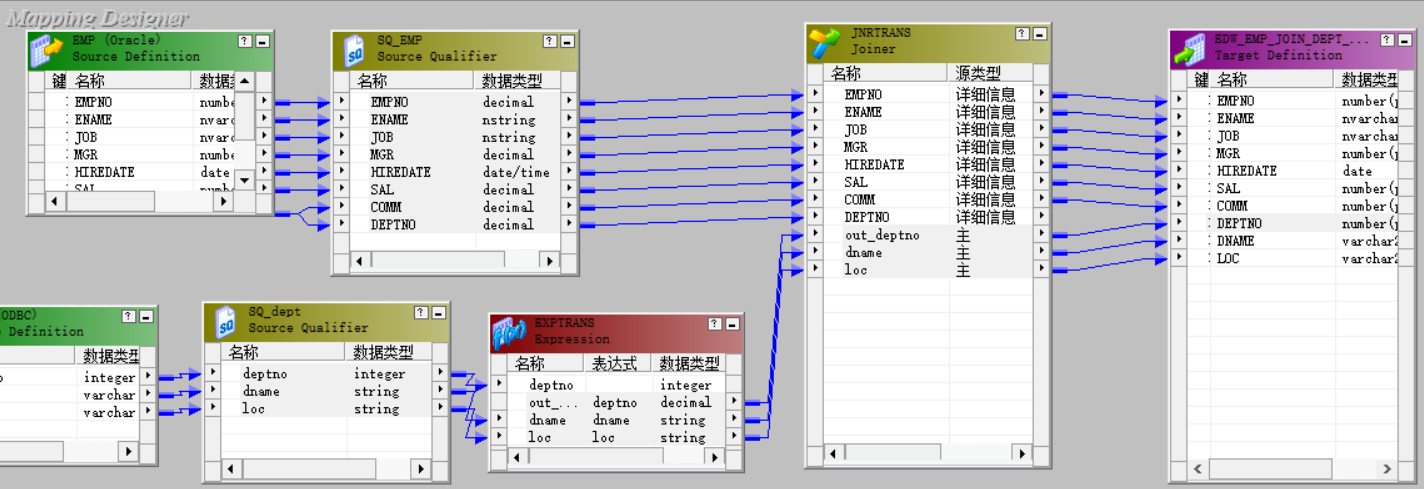Click EMPNO input port arrow in JNRTRANS
Image resolution: width=1424 pixels, height=489 pixels.
814,95
